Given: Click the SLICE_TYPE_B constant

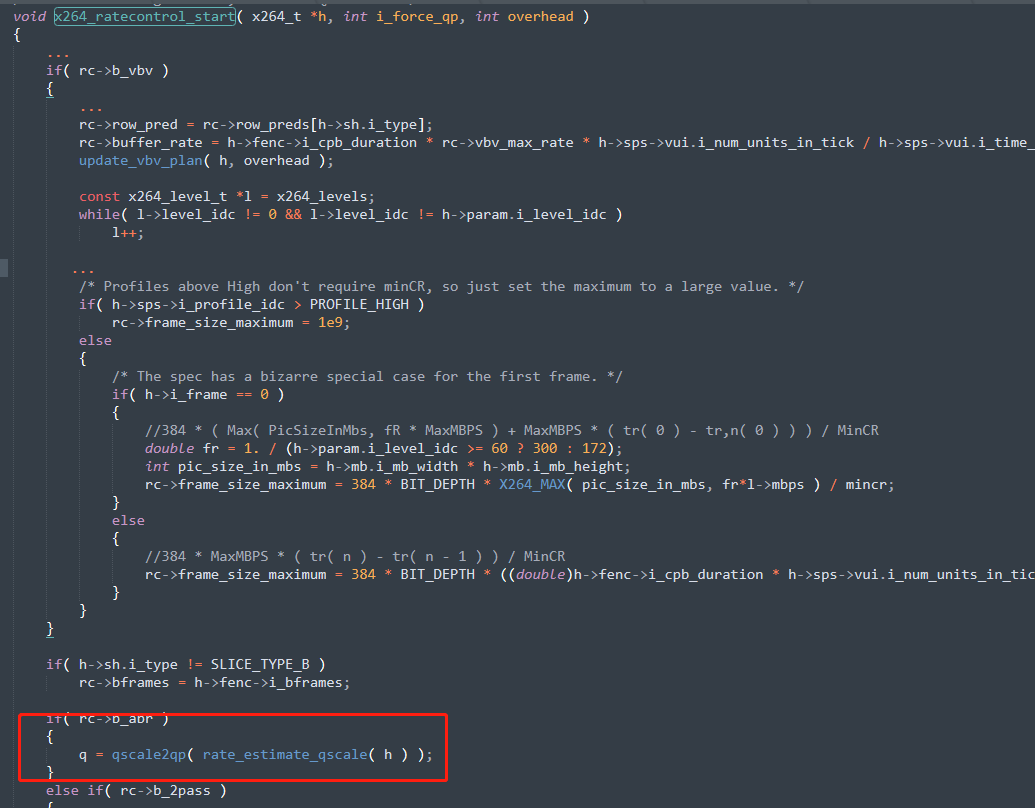Looking at the screenshot, I should (260, 664).
